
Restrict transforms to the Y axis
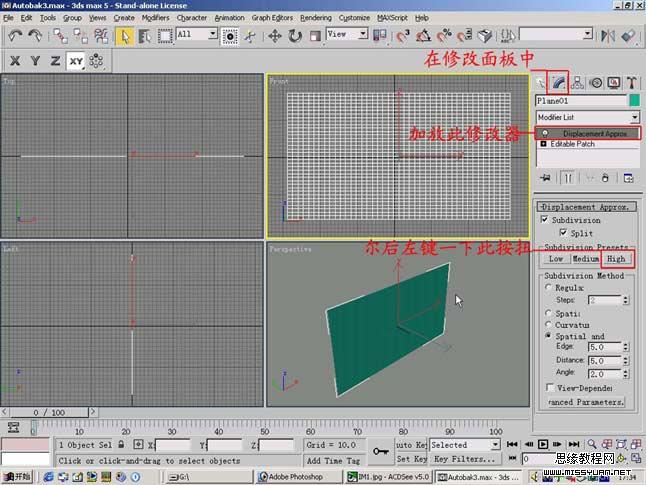point(35,61)
